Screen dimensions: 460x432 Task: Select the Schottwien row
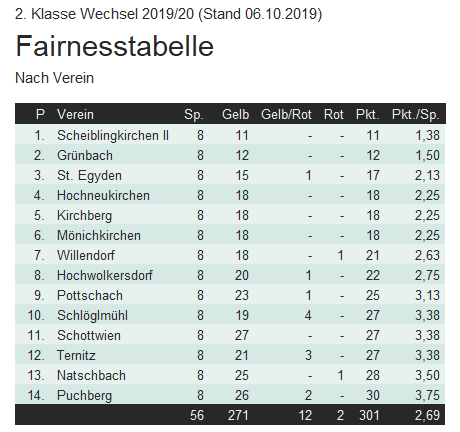230,335
